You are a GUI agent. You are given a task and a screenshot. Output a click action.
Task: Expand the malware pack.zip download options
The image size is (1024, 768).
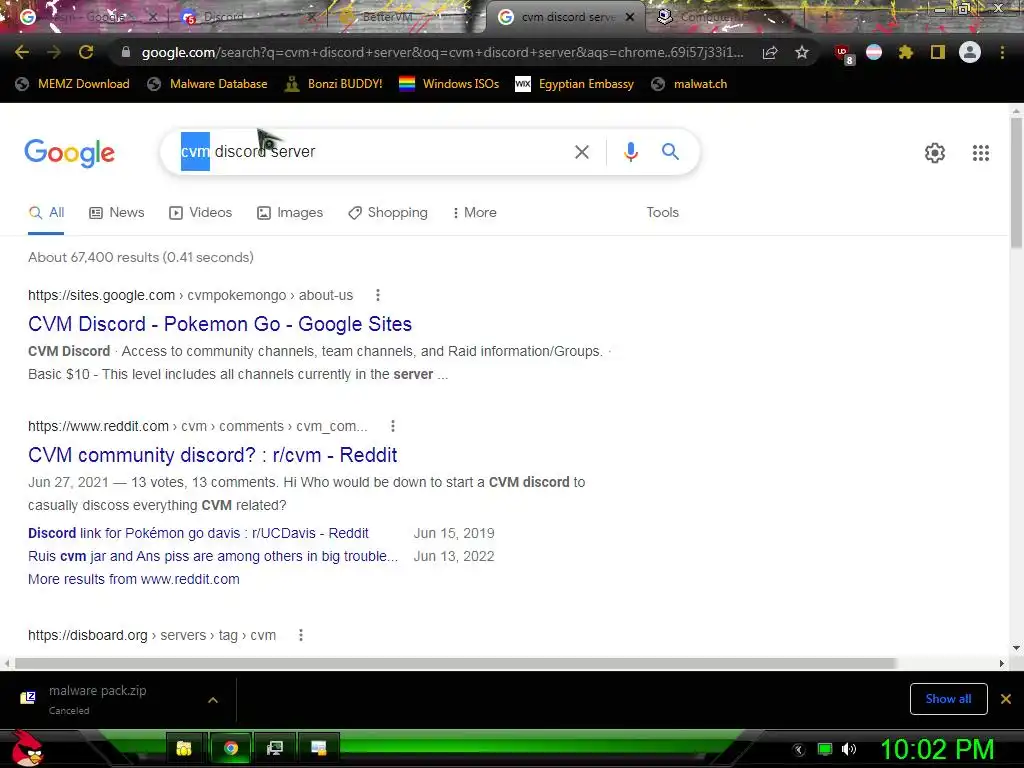(x=213, y=700)
